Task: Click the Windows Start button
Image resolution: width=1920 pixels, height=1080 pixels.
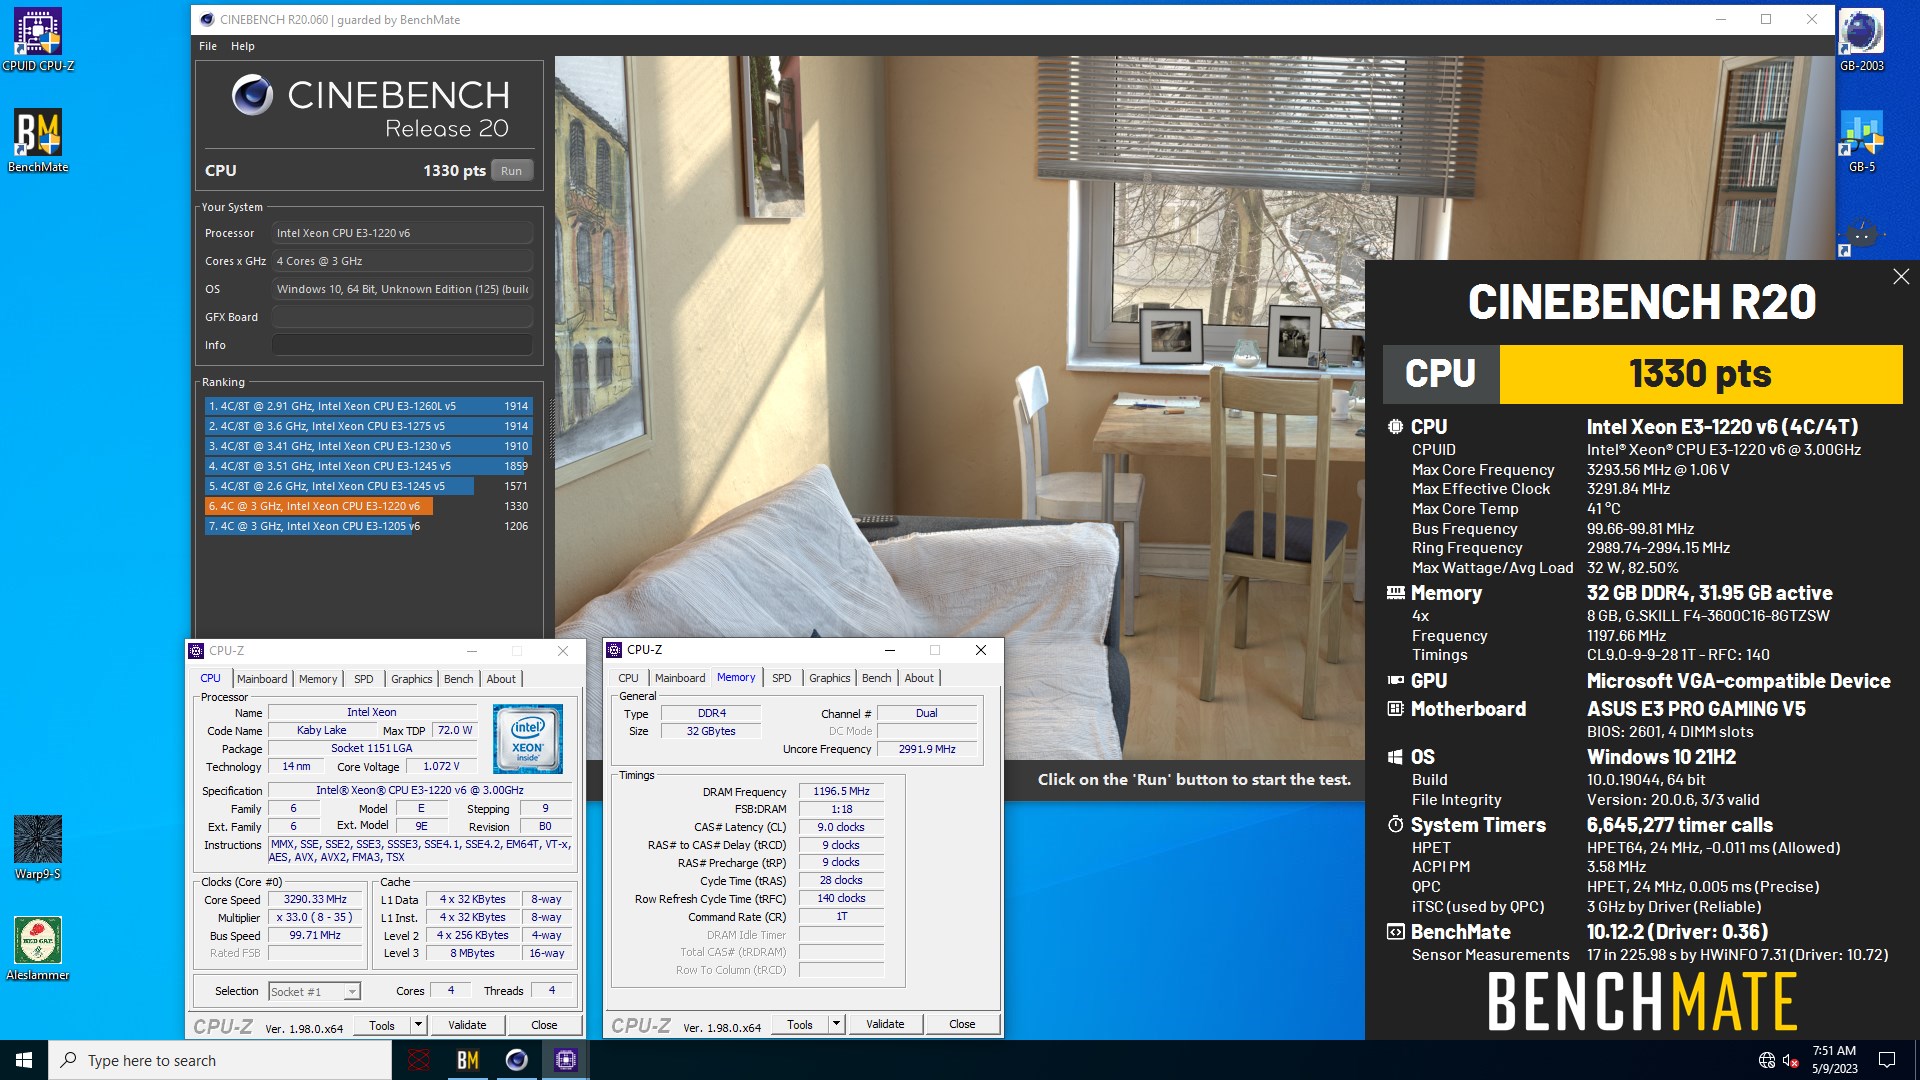Action: (x=24, y=1060)
